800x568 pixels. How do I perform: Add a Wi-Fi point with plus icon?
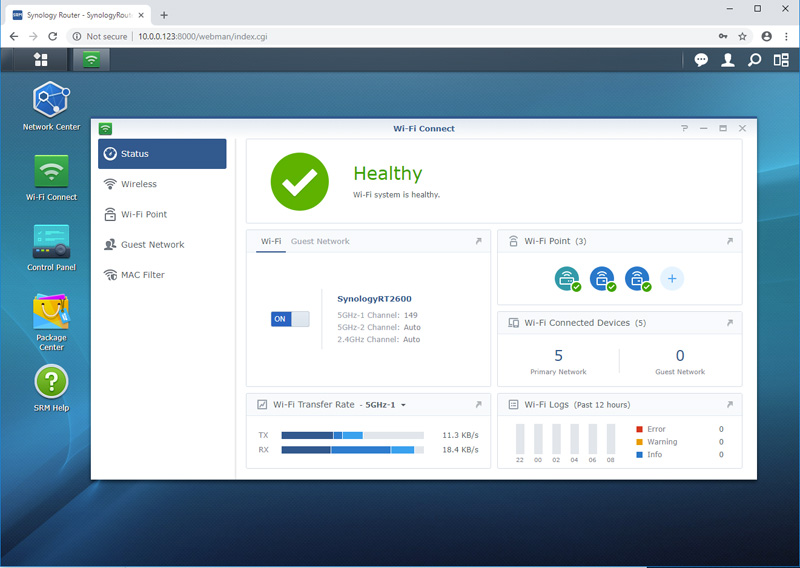pyautogui.click(x=672, y=279)
